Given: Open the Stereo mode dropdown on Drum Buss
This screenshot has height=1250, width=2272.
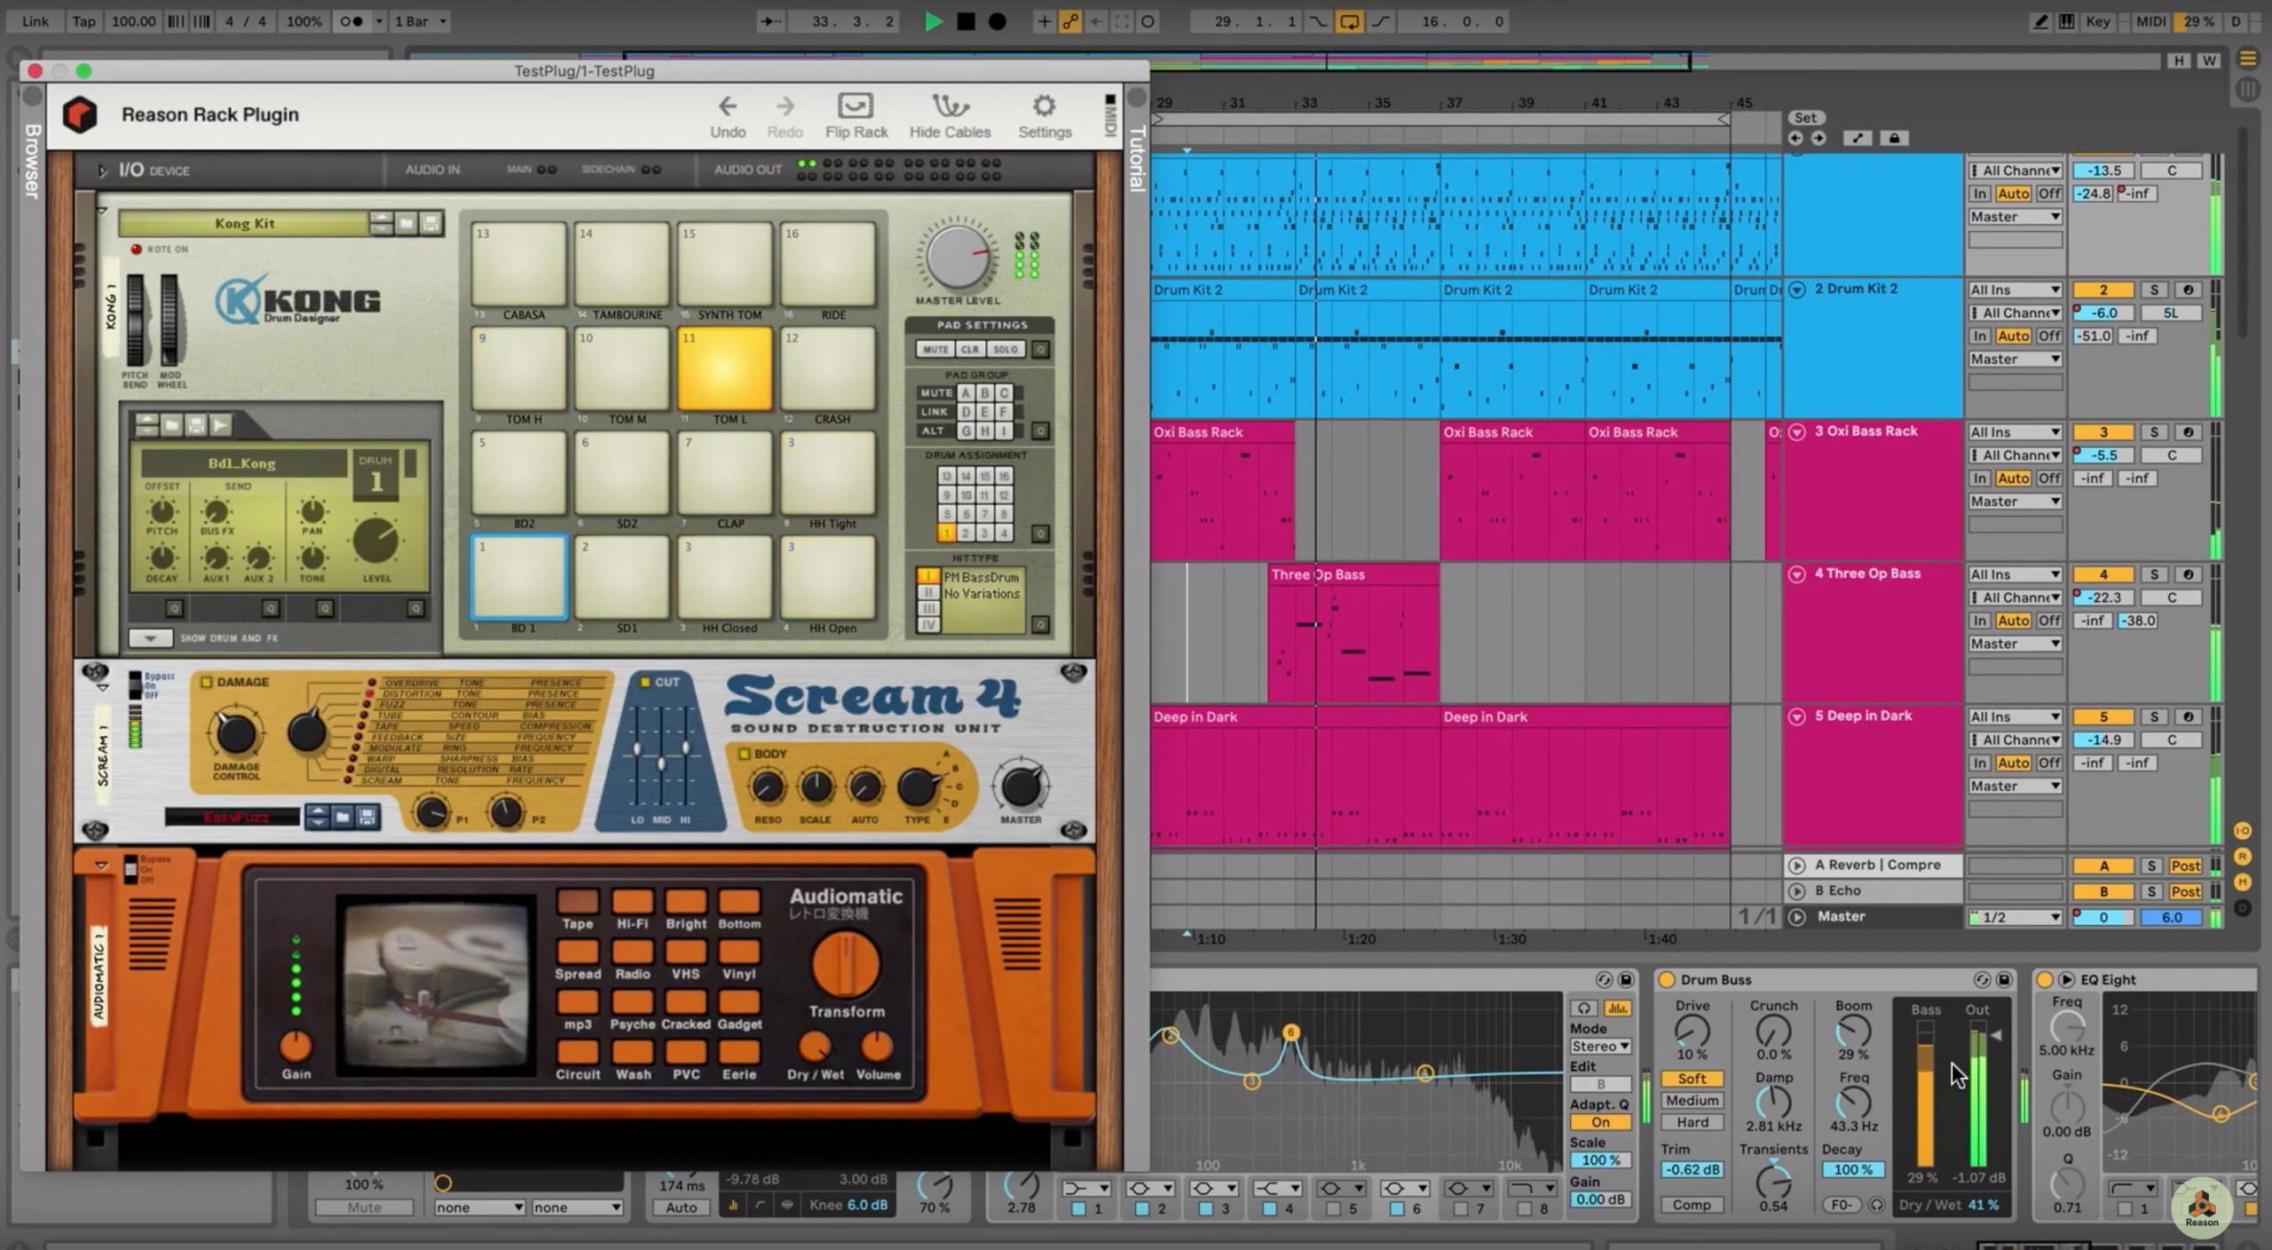Looking at the screenshot, I should pyautogui.click(x=1600, y=1046).
